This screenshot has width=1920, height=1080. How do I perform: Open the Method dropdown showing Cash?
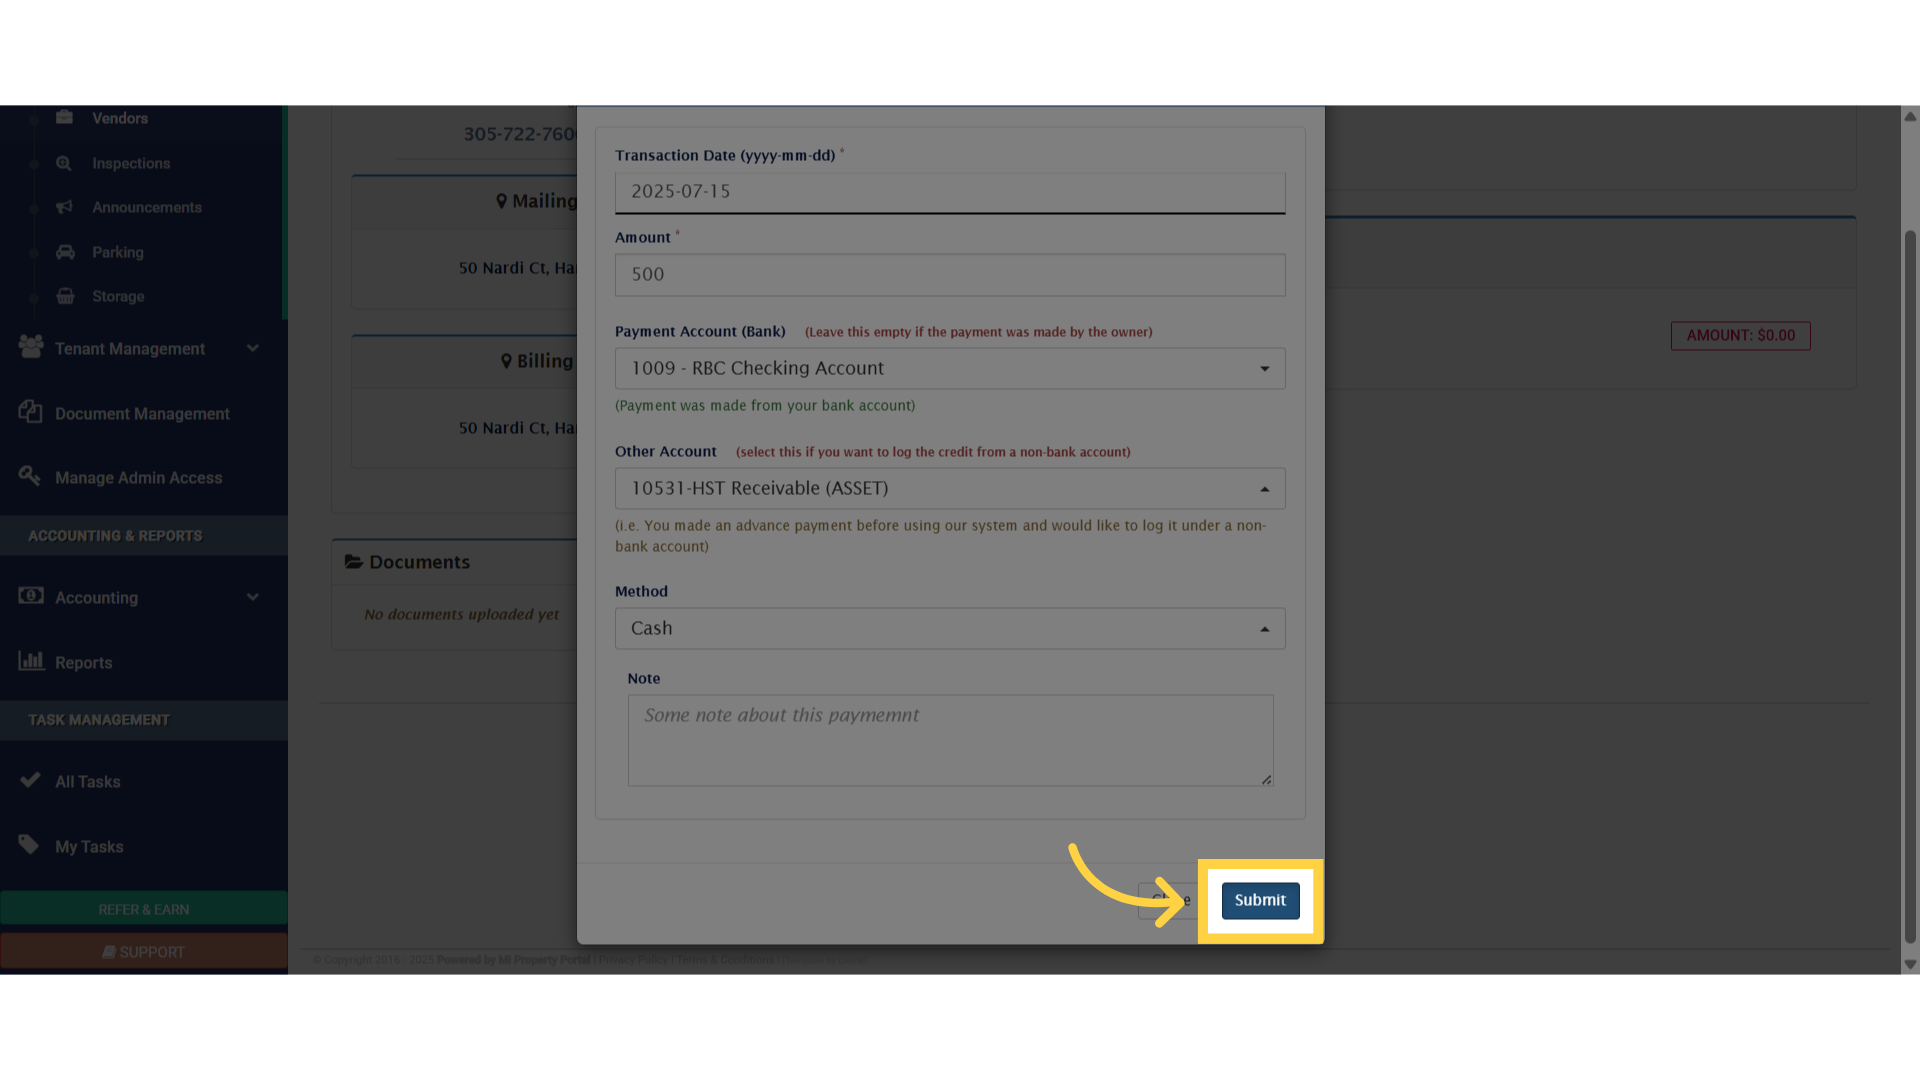click(950, 629)
